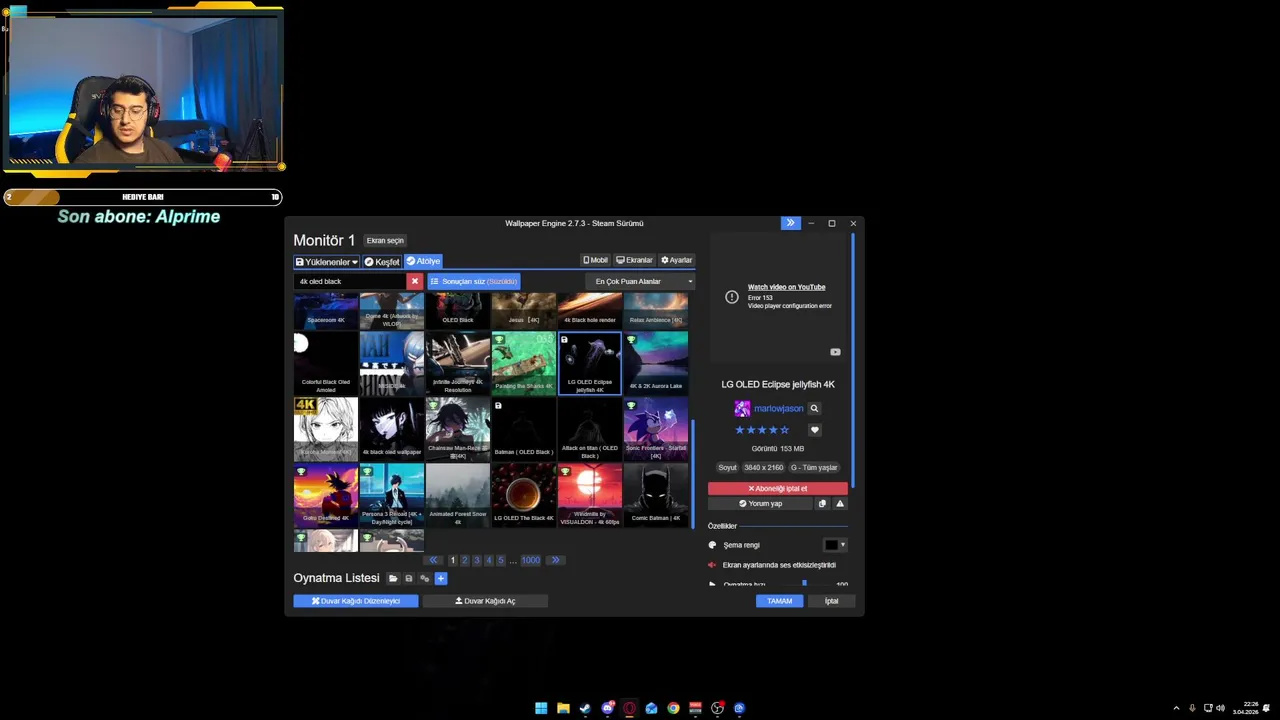Copy wallpaper link with the copy icon

click(x=822, y=504)
